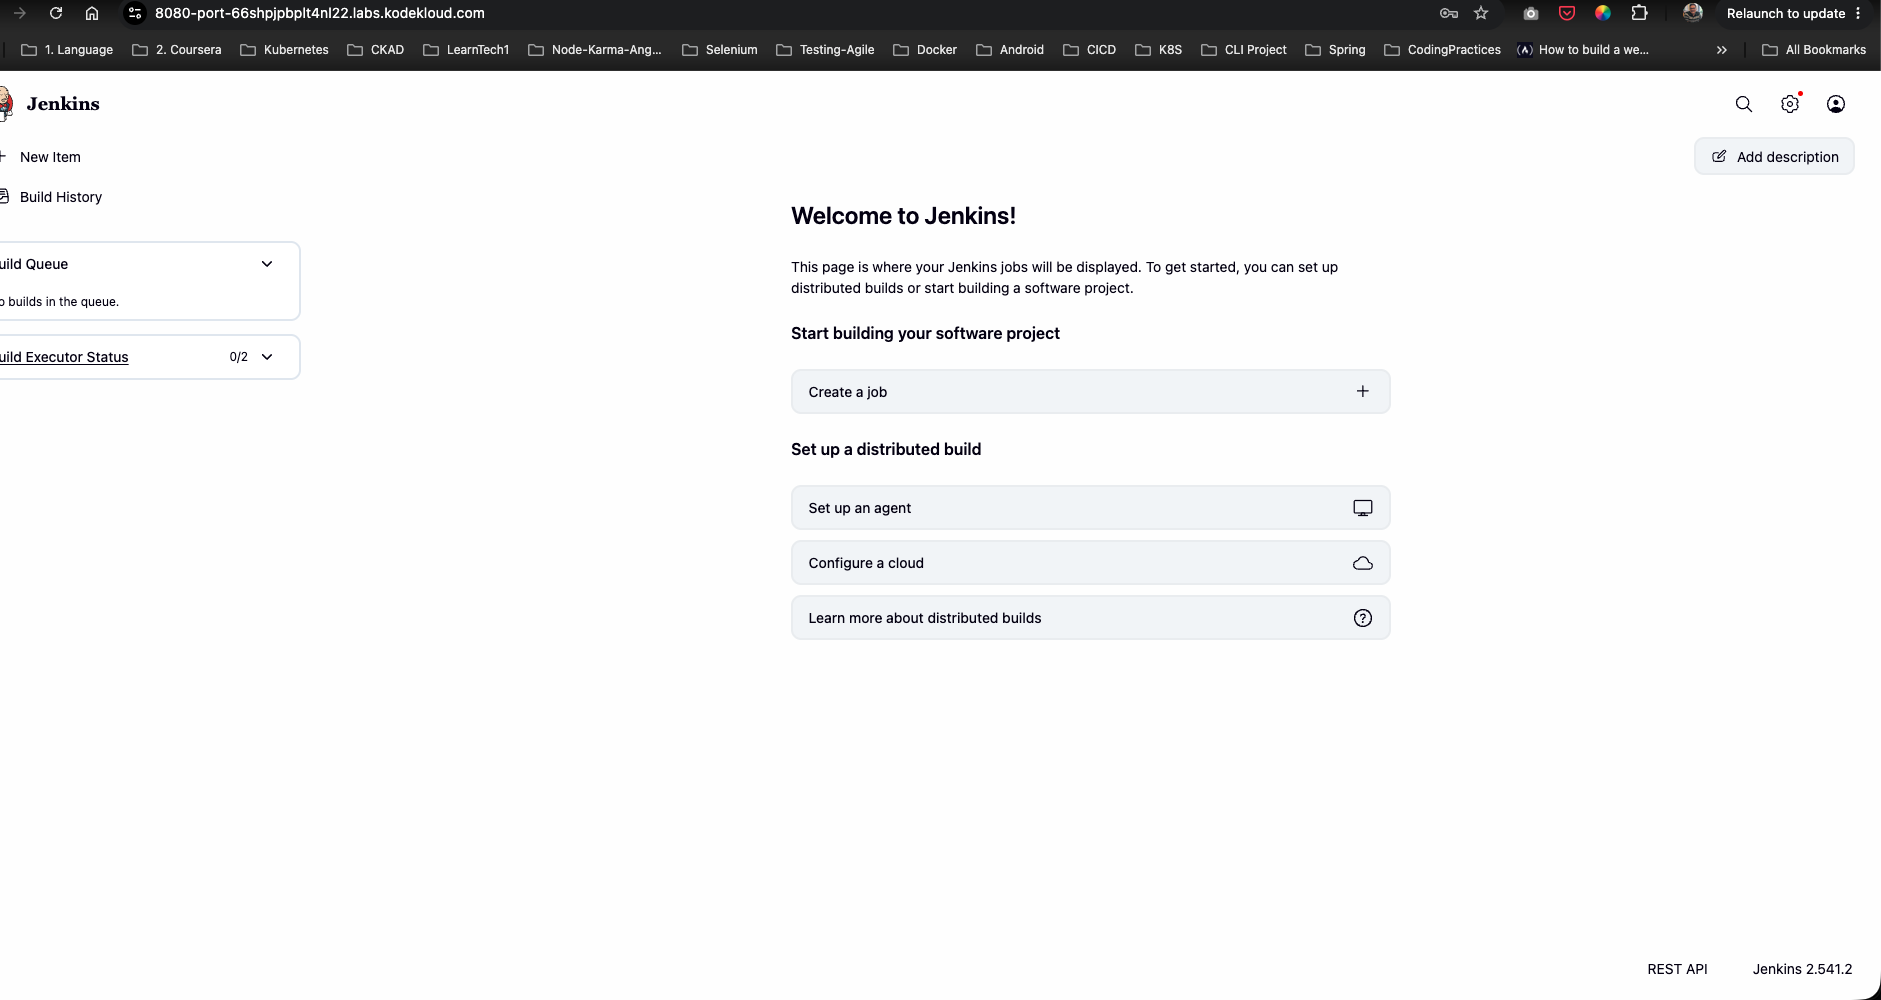Viewport: 1881px width, 1000px height.
Task: Open the Android bookmarks folder
Action: 1010,49
